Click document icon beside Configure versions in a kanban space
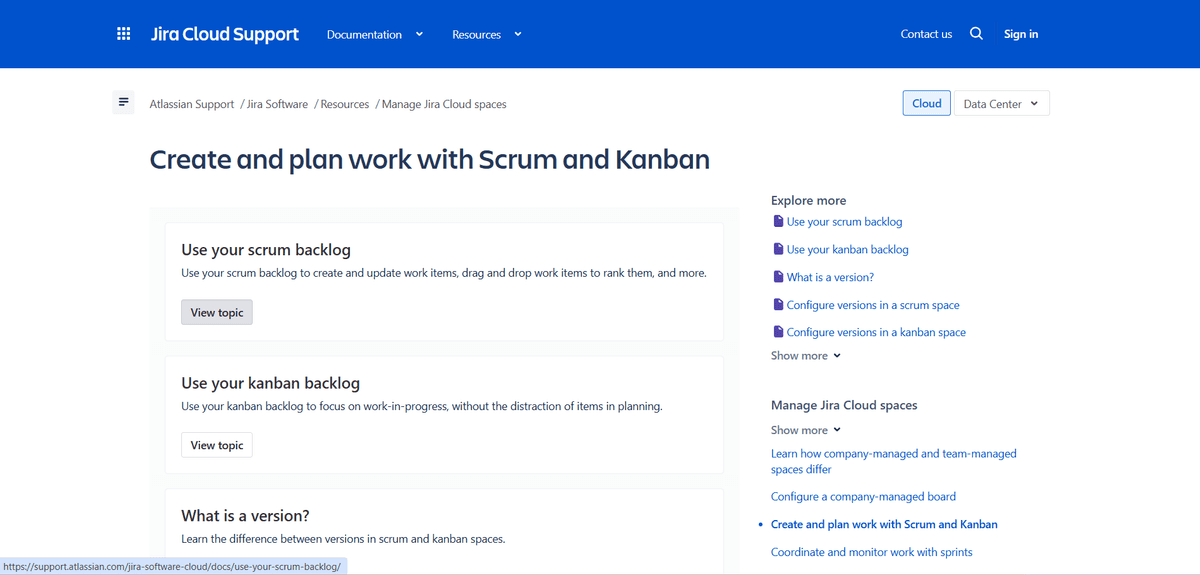This screenshot has width=1200, height=575. [778, 332]
